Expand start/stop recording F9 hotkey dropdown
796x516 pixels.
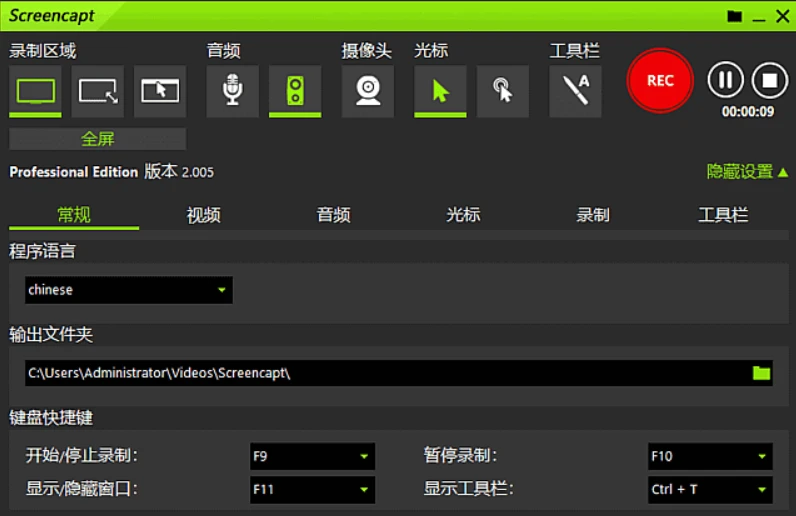312,456
